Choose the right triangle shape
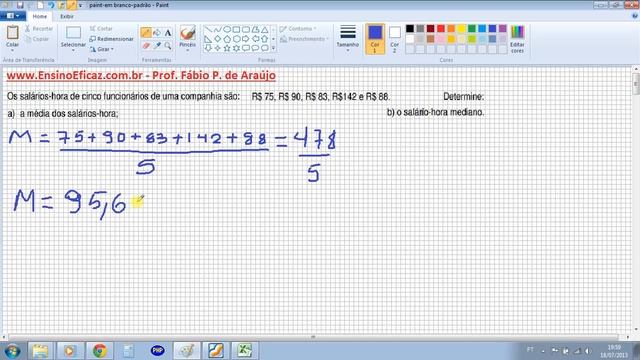 tap(208, 39)
